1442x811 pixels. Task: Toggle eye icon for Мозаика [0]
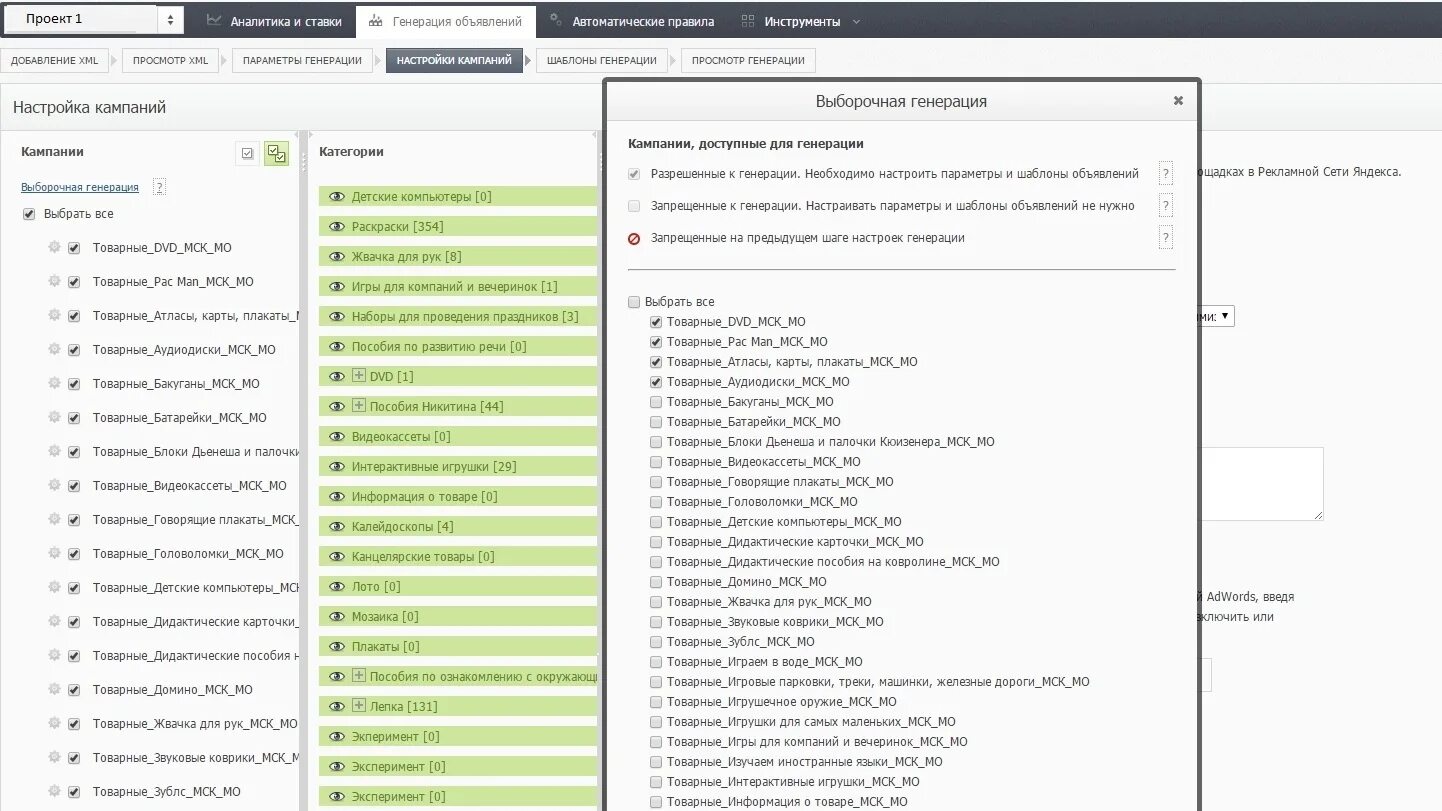coord(337,617)
